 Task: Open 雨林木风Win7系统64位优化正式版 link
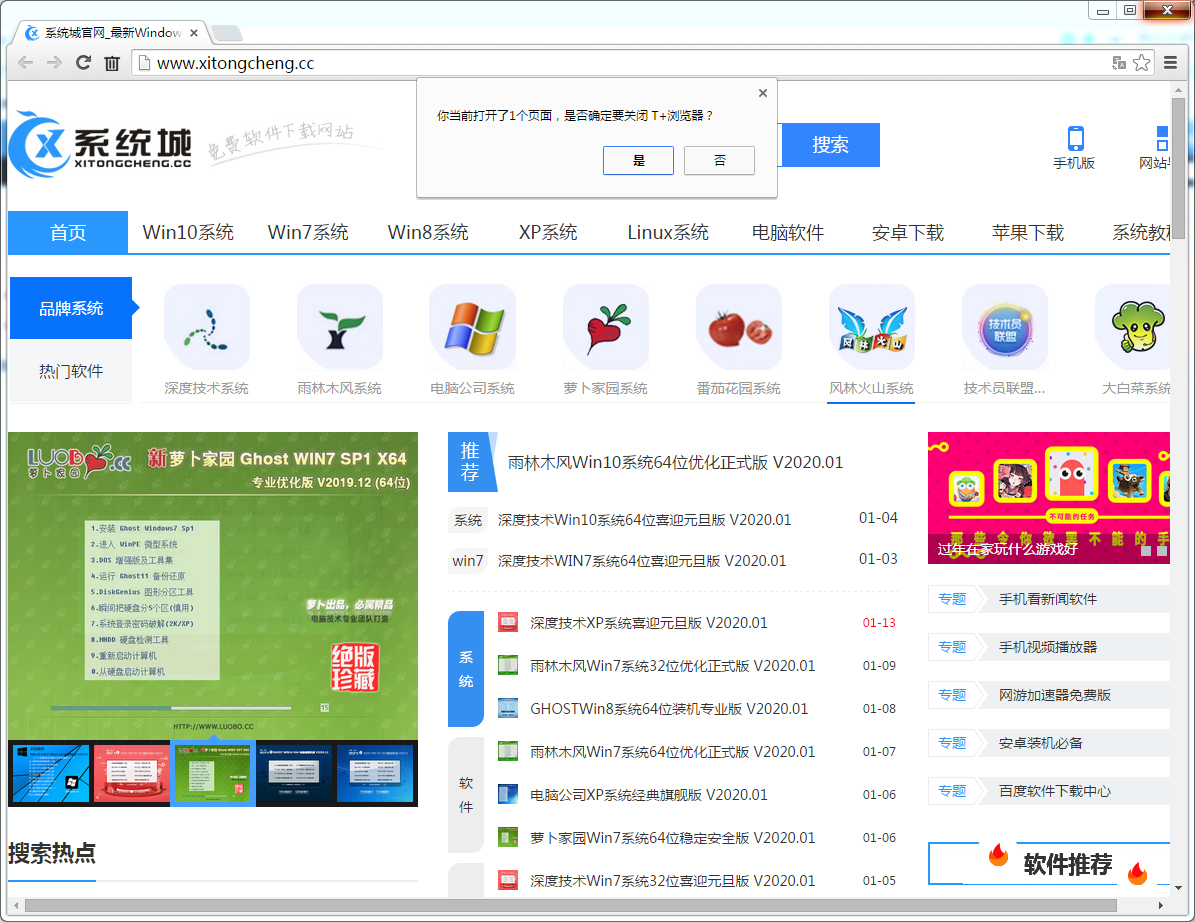pos(672,752)
